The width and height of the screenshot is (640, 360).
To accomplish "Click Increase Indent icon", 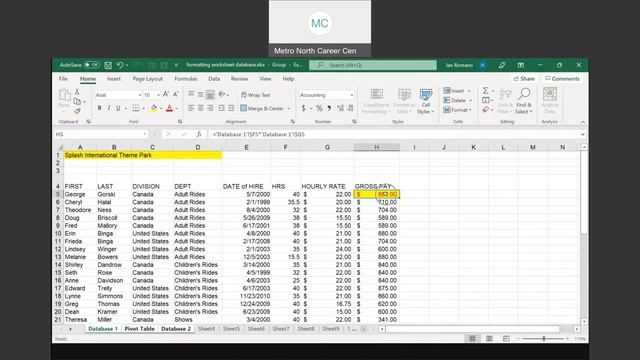I will coord(231,108).
